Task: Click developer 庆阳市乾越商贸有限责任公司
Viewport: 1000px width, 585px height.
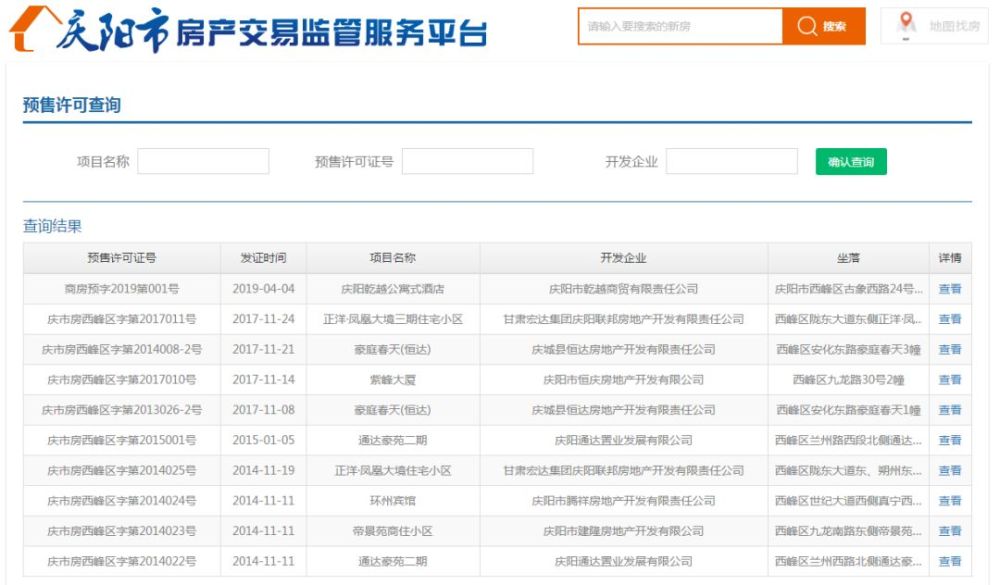Action: pos(624,289)
